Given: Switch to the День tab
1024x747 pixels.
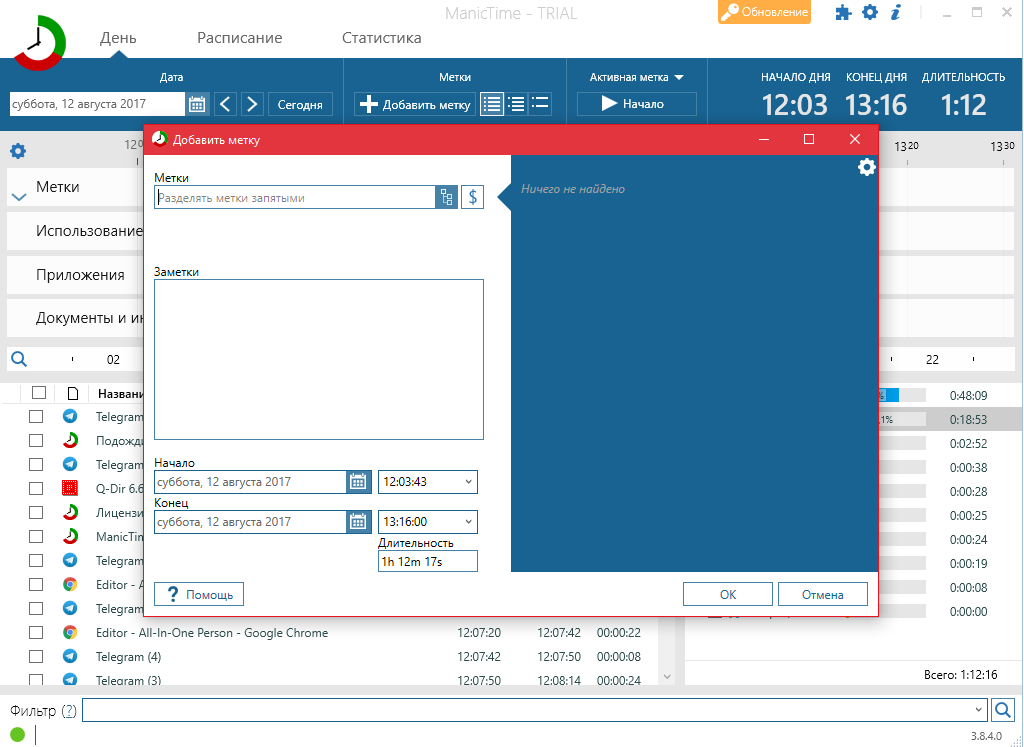Looking at the screenshot, I should (x=118, y=38).
